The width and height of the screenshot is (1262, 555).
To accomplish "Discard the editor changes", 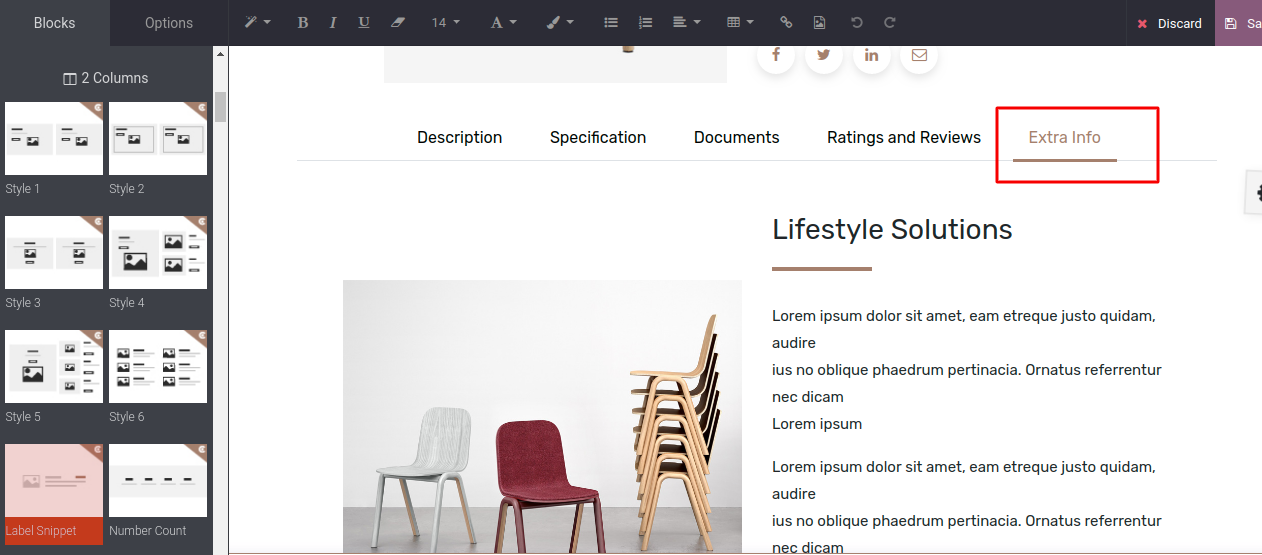I will 1169,23.
